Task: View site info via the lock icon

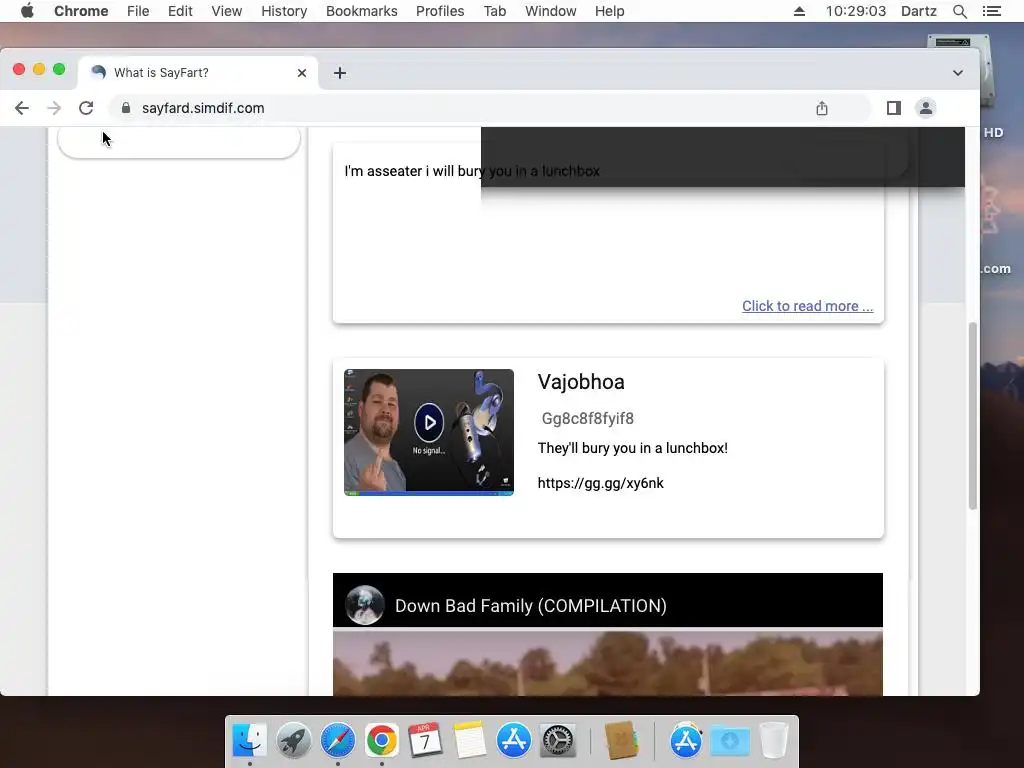Action: click(126, 108)
